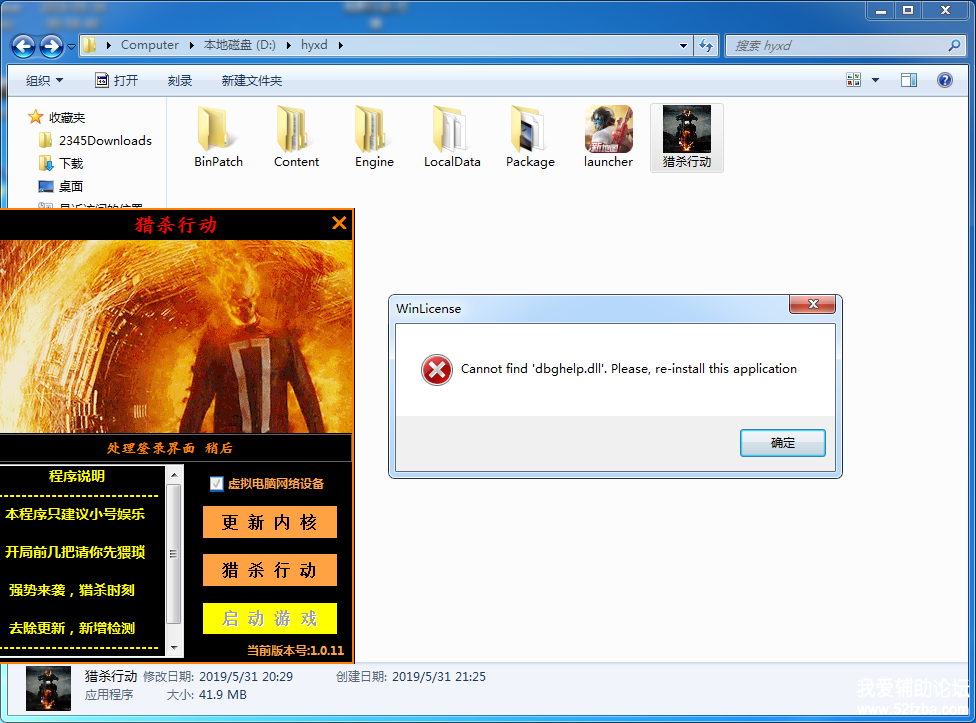Click the file size 41.9 MB
Screen dimensions: 976x723
click(222, 694)
